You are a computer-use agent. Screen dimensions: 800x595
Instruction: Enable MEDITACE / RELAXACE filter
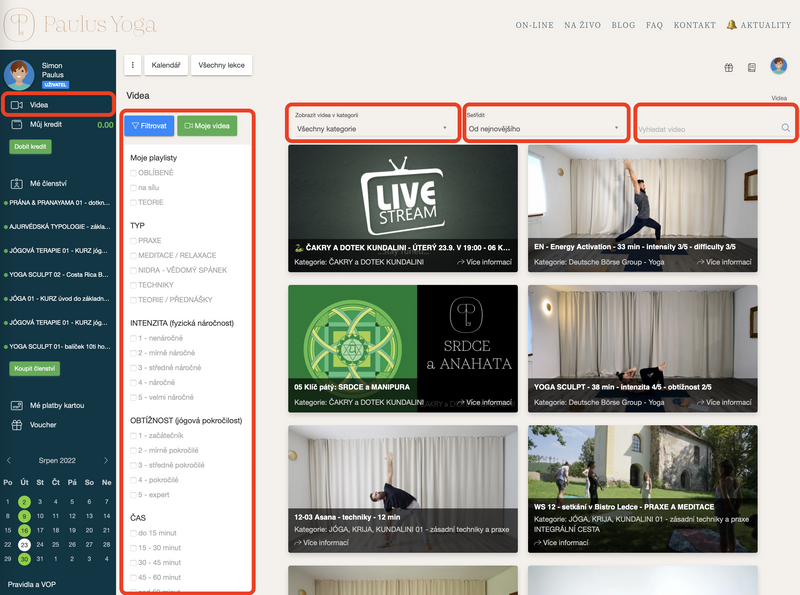click(x=133, y=256)
